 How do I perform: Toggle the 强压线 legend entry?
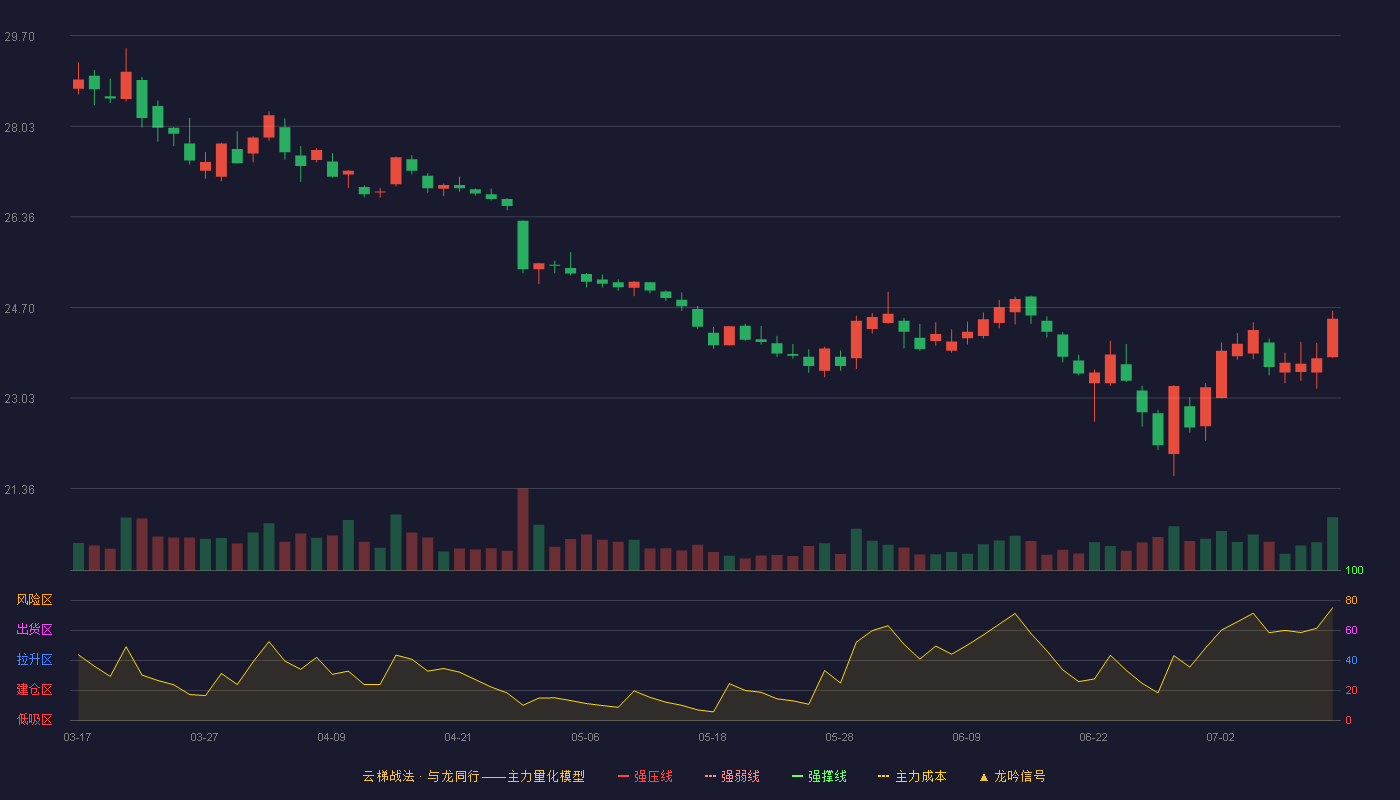[645, 776]
